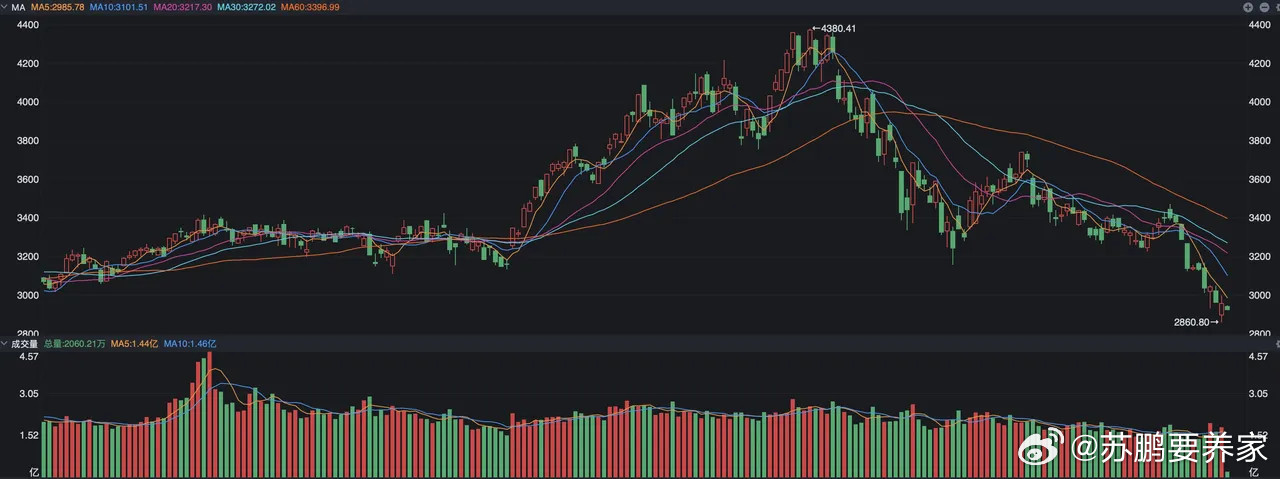Image resolution: width=1280 pixels, height=479 pixels.
Task: Select the MA10:3101.51 legend value
Action: pyautogui.click(x=119, y=7)
